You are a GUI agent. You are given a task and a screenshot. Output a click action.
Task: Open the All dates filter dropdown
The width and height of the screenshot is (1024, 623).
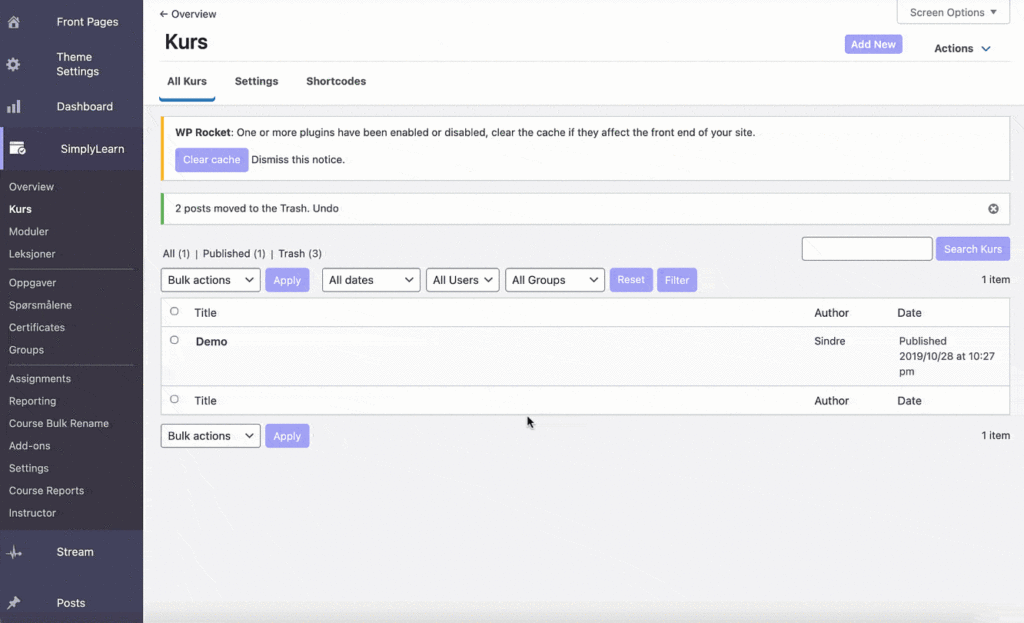[370, 280]
